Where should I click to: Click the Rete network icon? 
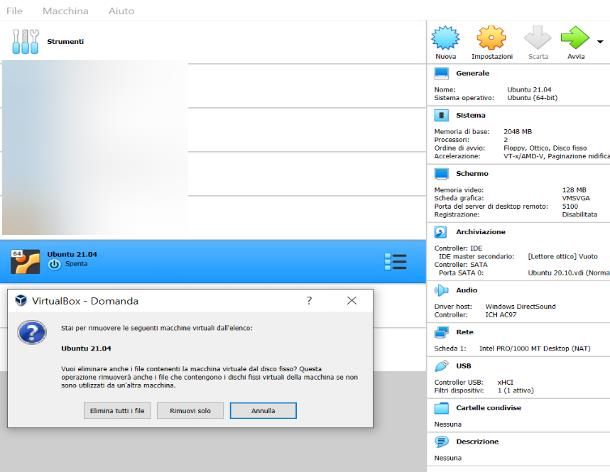tap(442, 332)
